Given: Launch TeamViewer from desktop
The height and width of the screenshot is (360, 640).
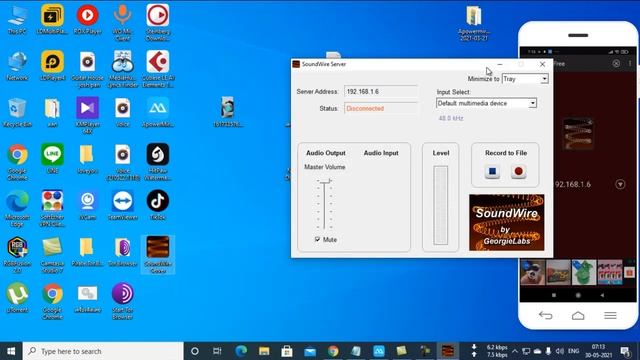Looking at the screenshot, I should click(x=122, y=205).
